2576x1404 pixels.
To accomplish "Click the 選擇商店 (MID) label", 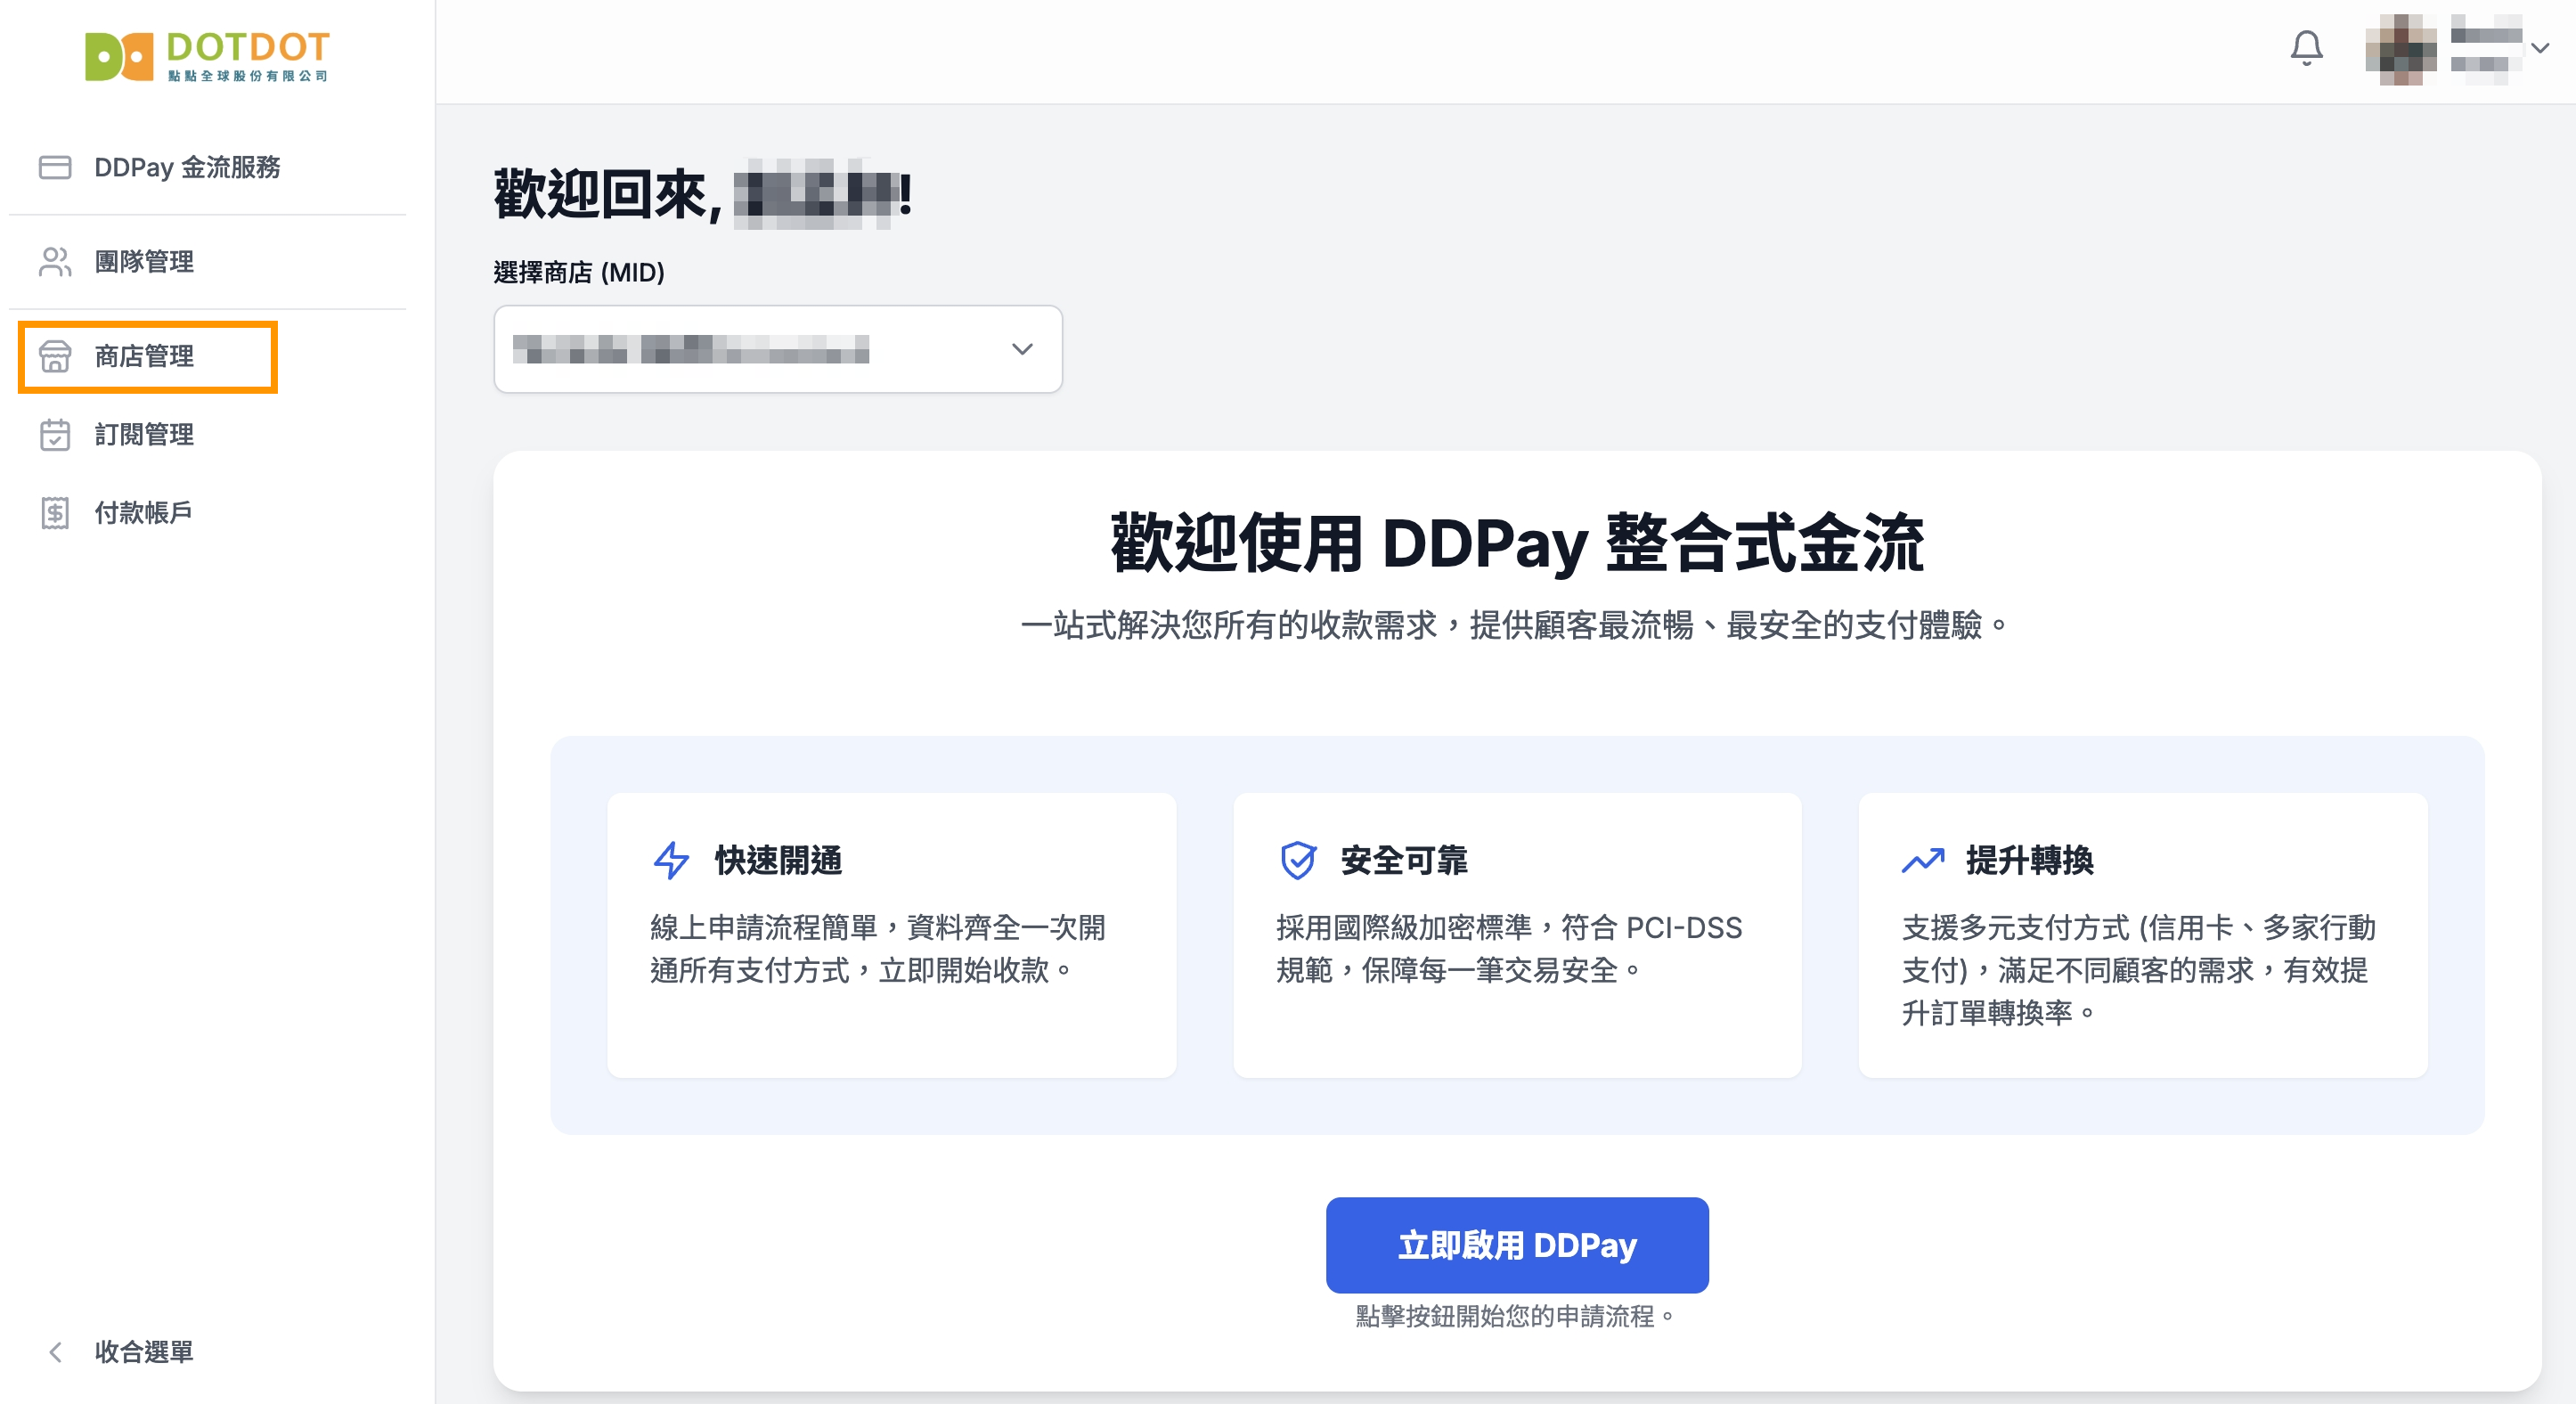I will pos(579,272).
